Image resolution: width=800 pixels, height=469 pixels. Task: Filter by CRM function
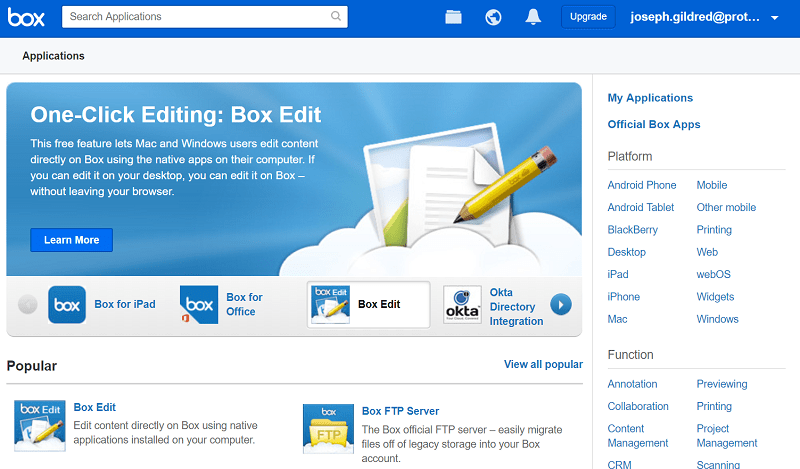point(619,465)
